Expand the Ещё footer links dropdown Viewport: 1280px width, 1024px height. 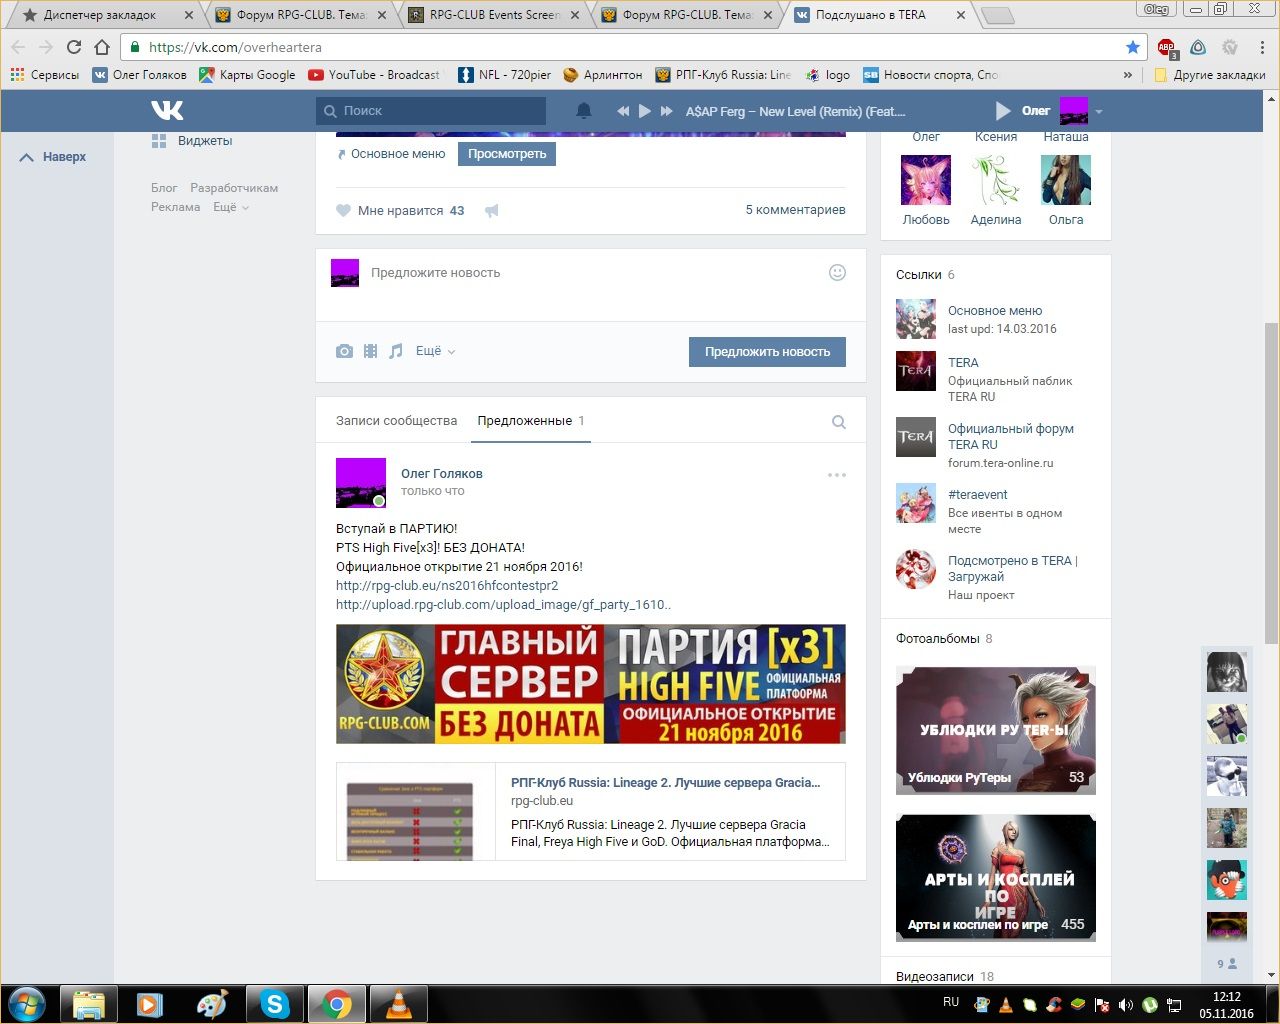tap(230, 207)
